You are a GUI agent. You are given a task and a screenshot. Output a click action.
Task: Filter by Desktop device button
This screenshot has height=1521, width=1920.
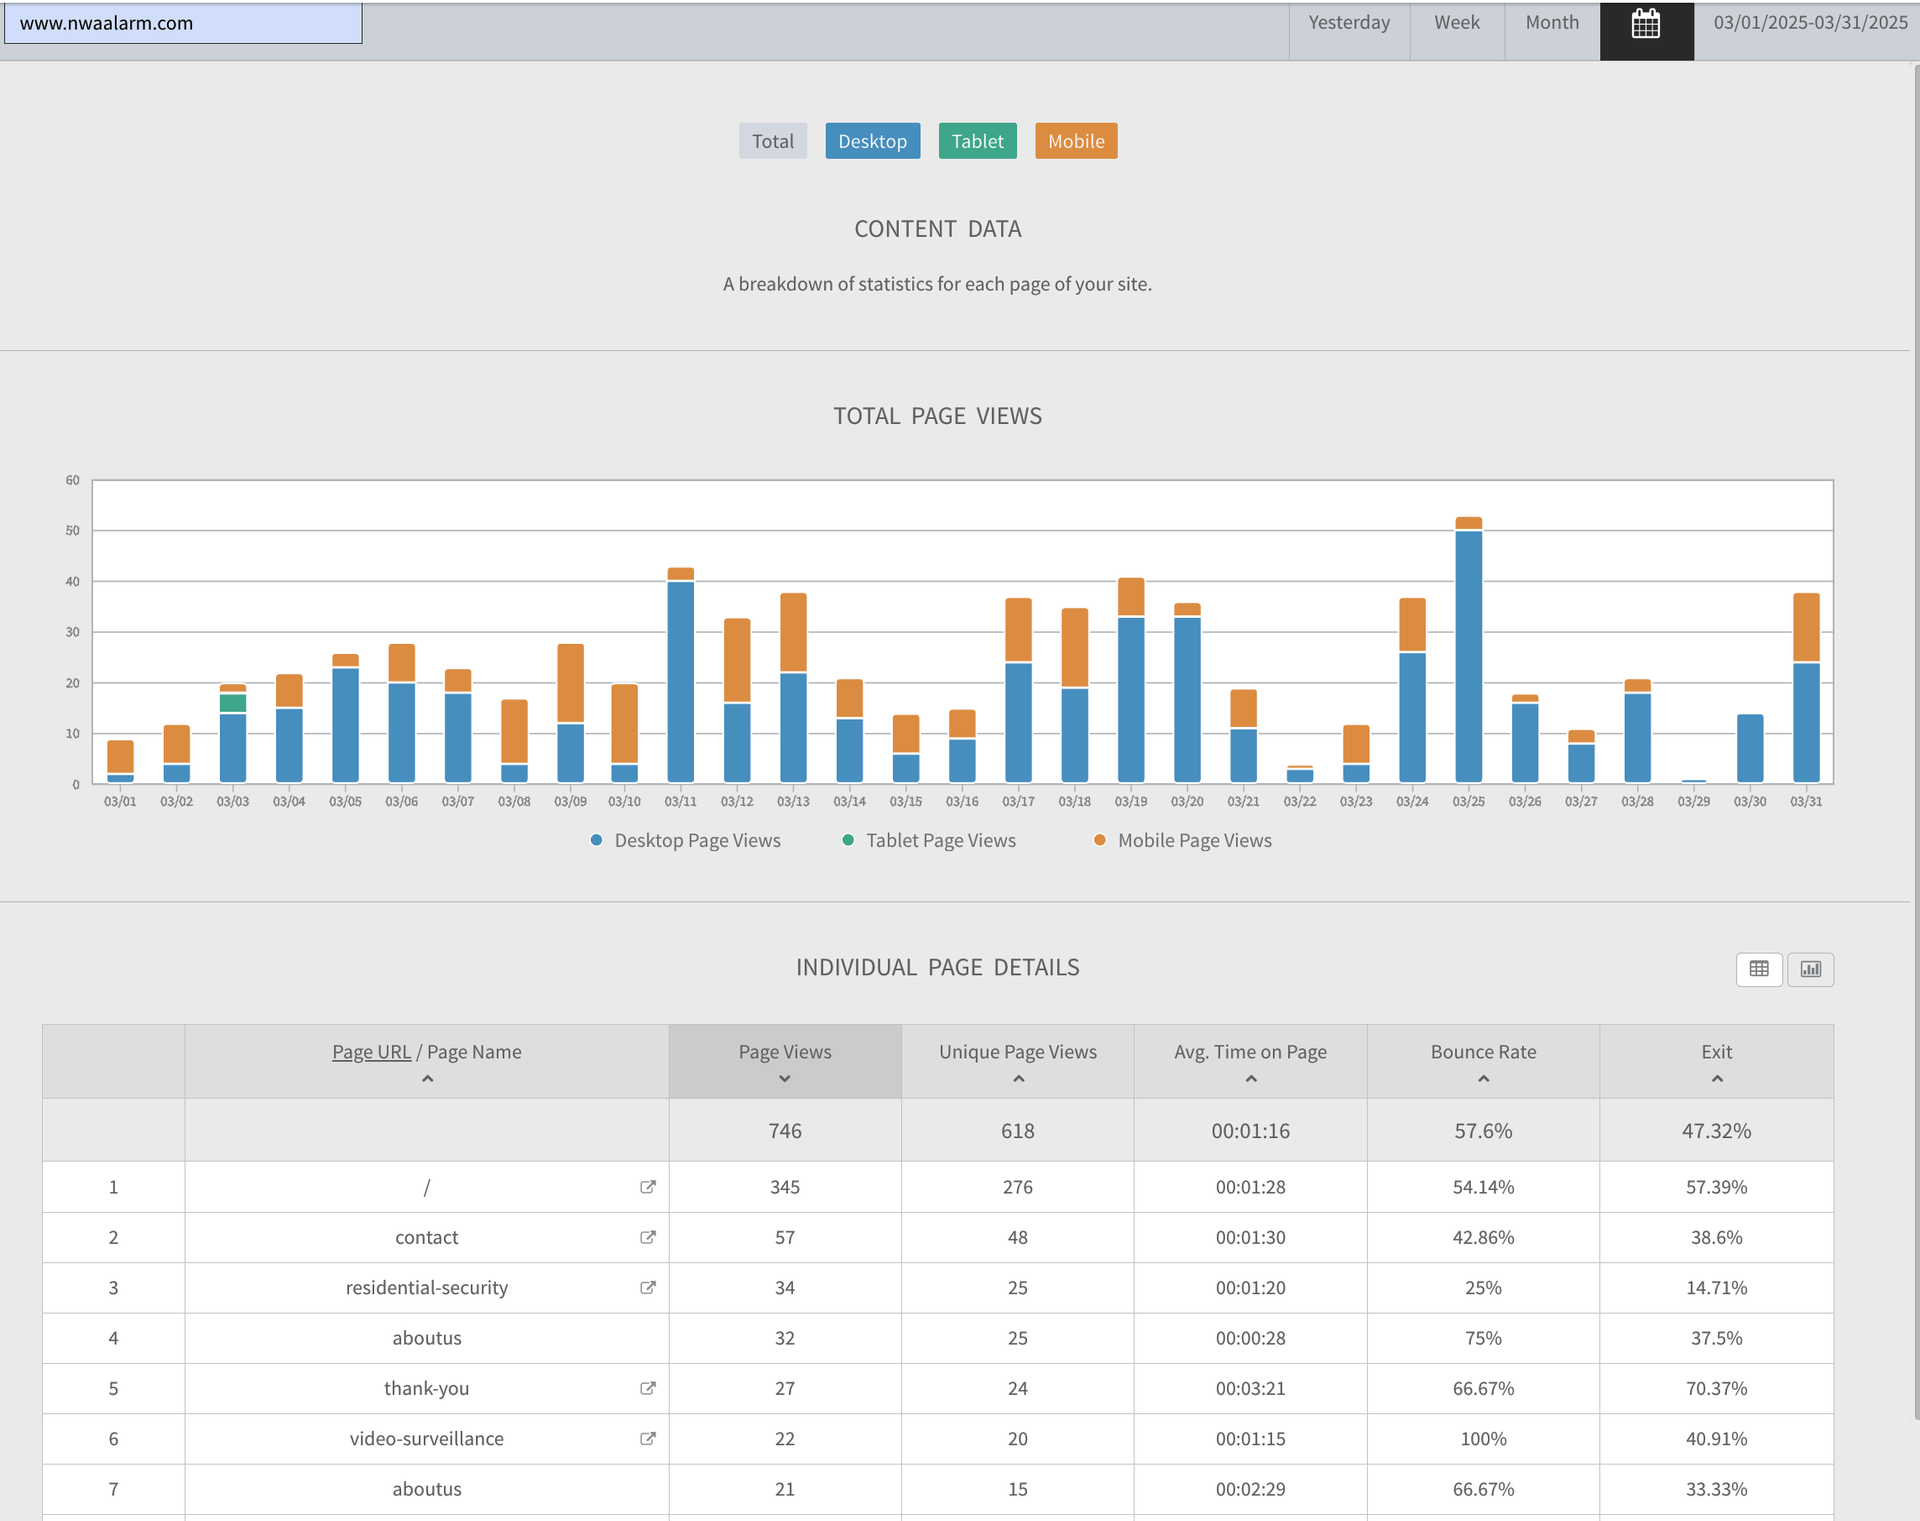(x=872, y=141)
